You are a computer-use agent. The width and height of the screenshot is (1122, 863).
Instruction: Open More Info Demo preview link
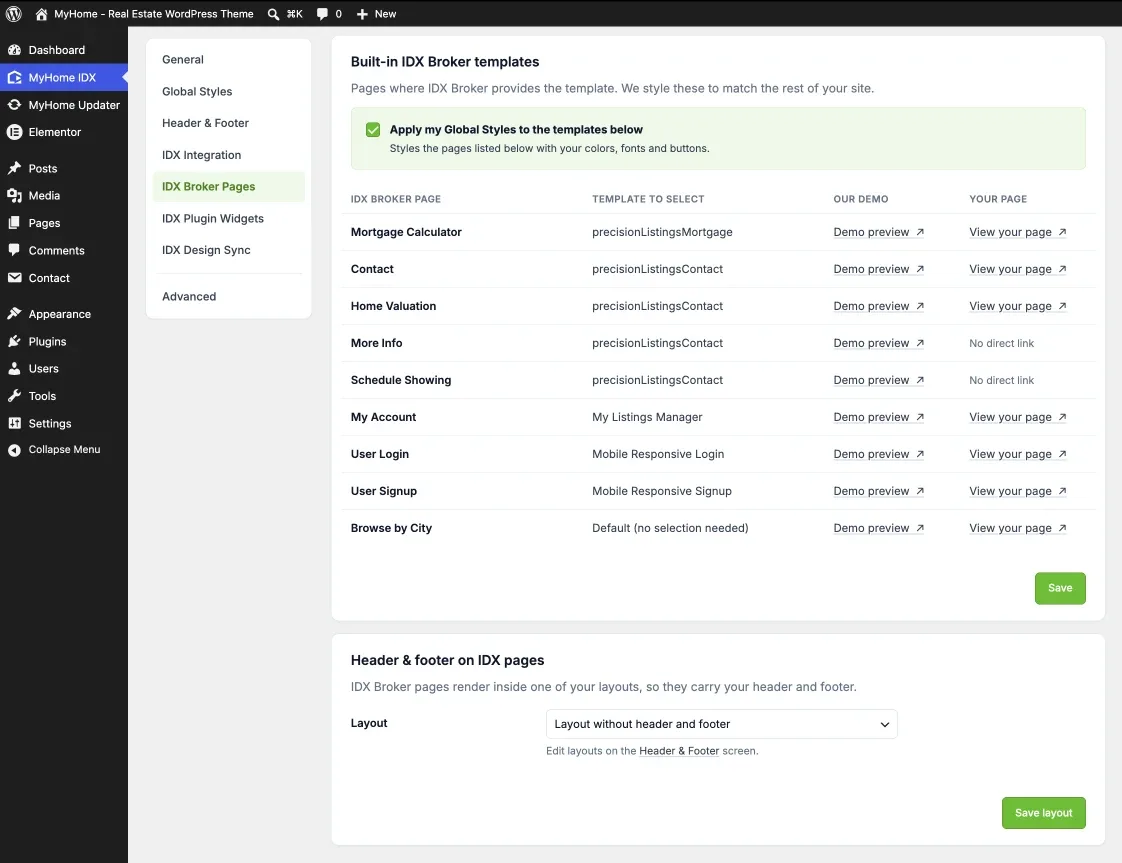pos(879,343)
